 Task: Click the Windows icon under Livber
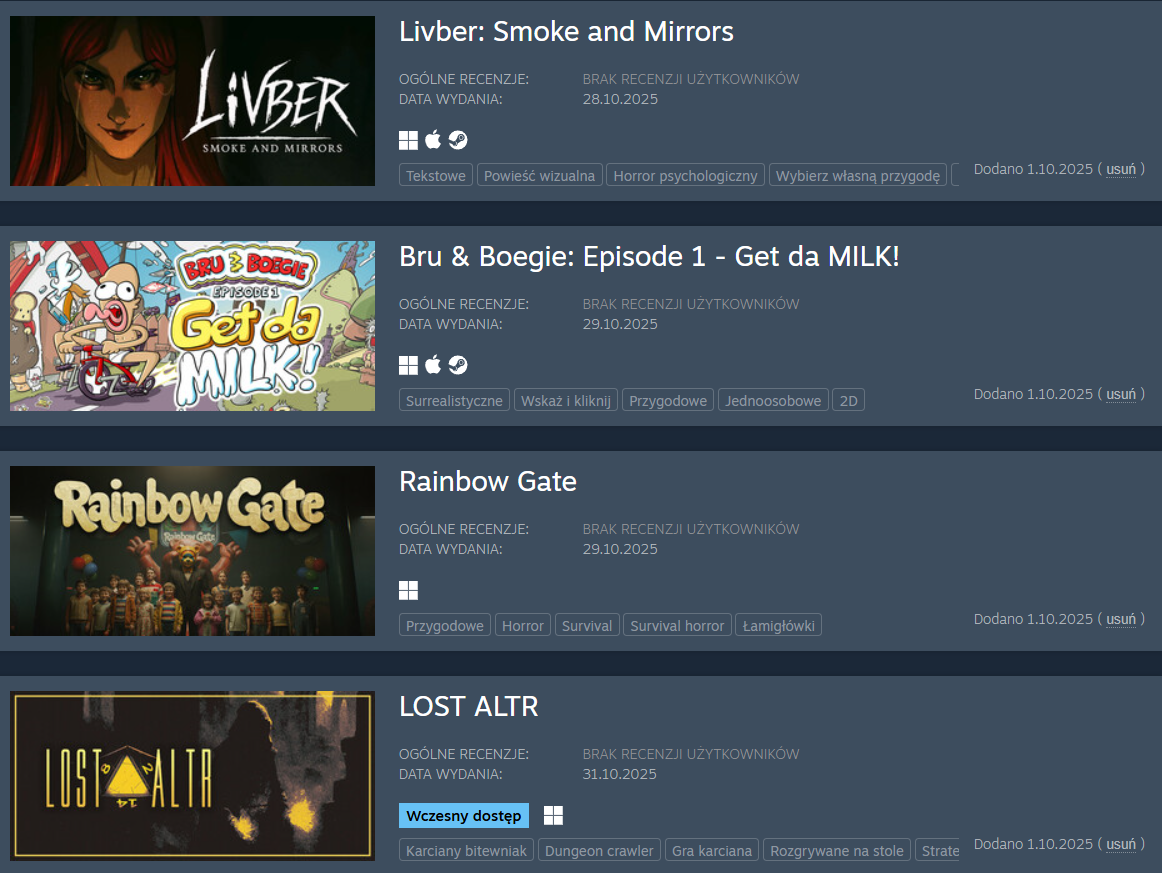click(408, 140)
